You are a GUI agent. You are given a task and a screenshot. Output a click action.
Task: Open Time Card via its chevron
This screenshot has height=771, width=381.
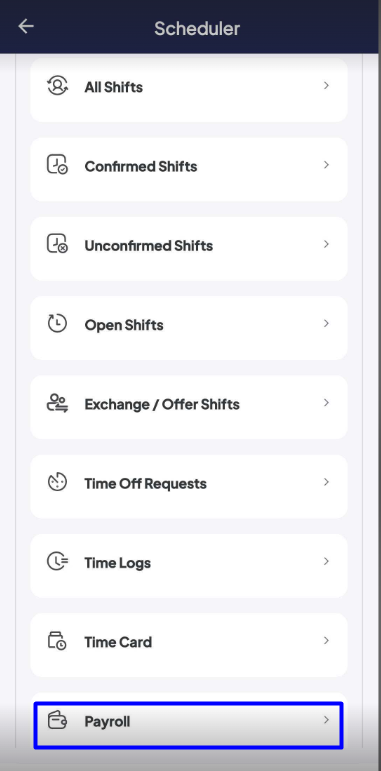326,641
